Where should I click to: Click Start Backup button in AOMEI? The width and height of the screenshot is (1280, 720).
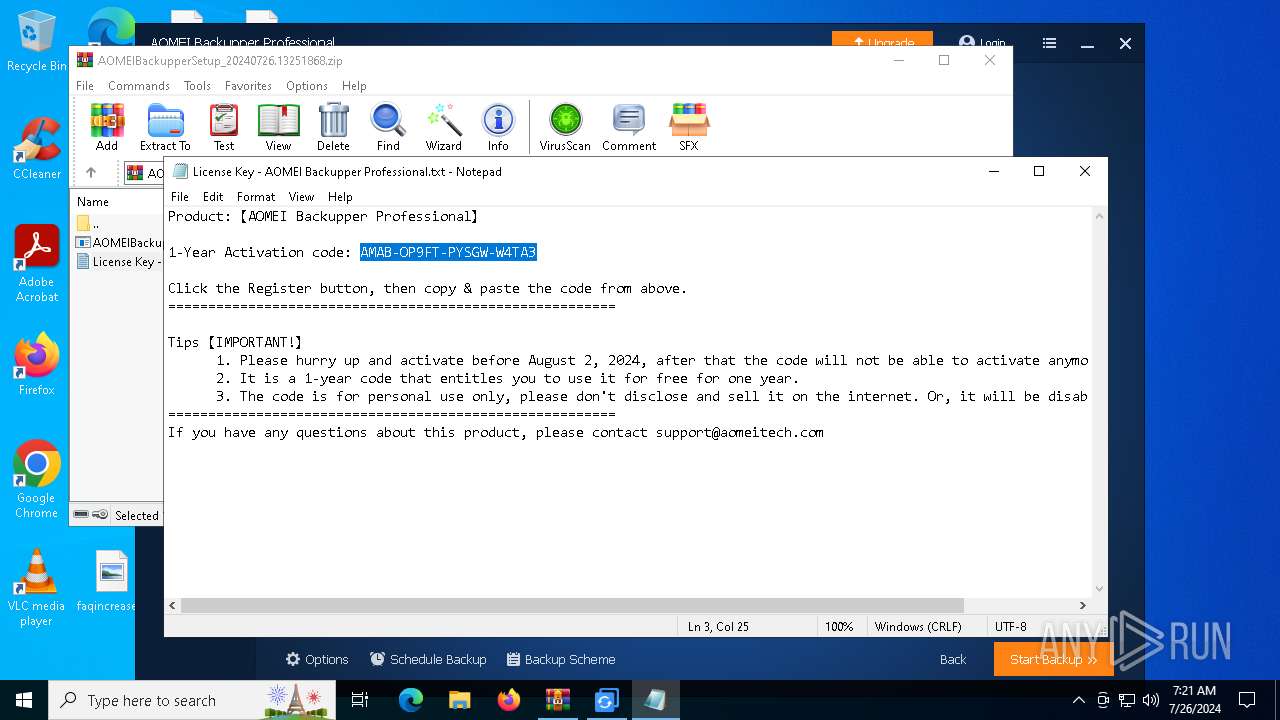[1053, 659]
